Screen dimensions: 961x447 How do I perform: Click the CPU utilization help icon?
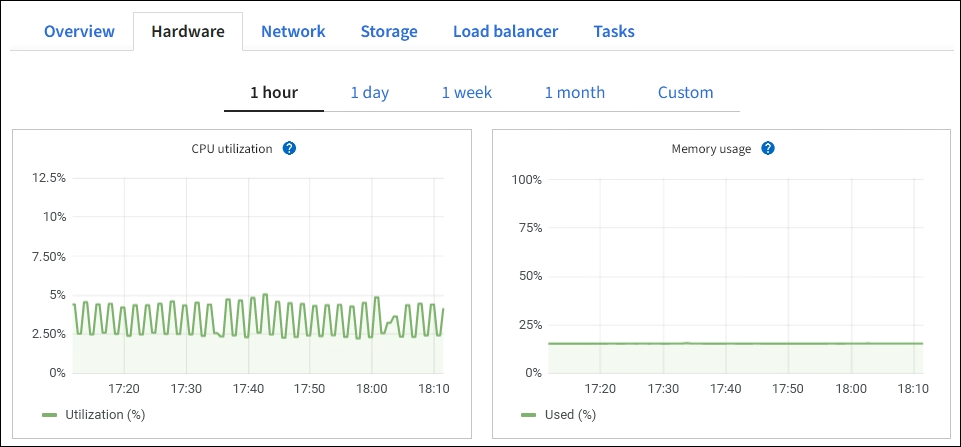tap(289, 148)
